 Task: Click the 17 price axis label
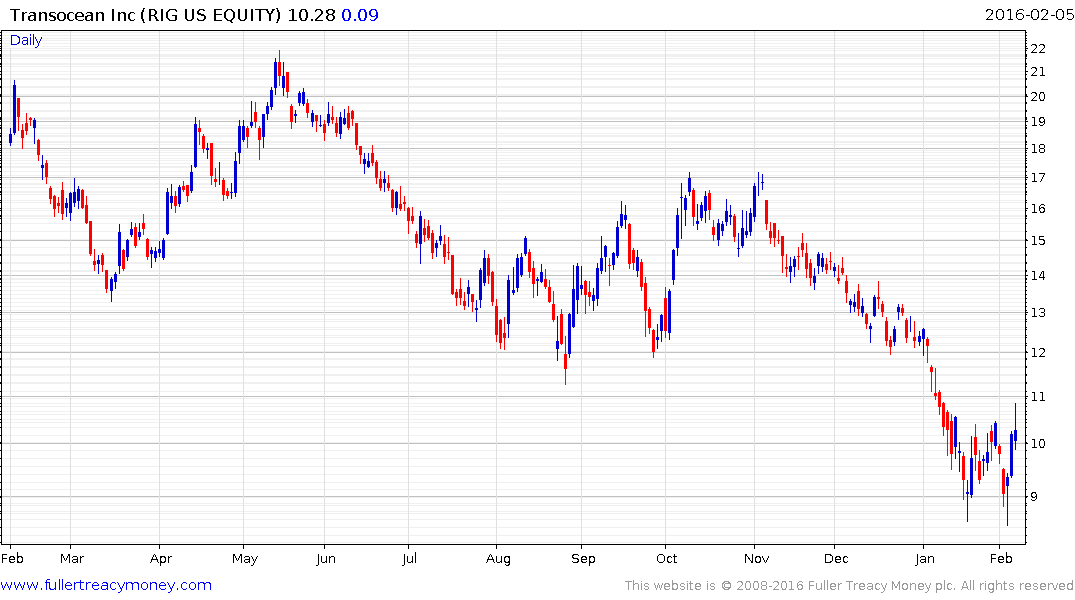[1038, 178]
